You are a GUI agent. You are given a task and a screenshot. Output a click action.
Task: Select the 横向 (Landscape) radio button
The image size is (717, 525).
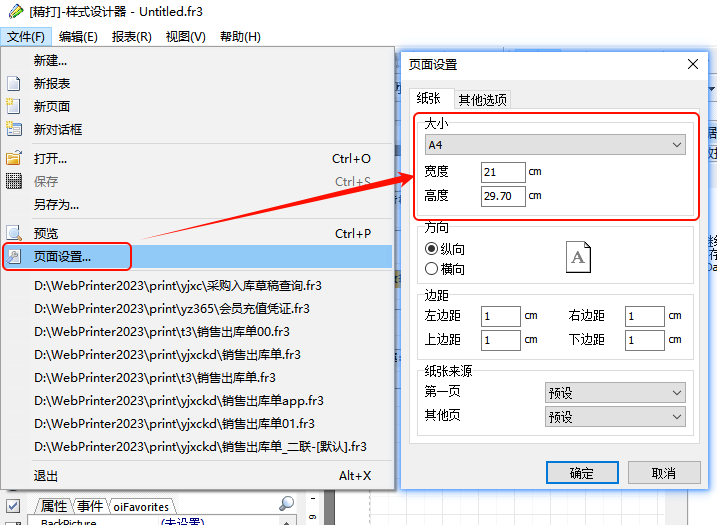pyautogui.click(x=432, y=268)
